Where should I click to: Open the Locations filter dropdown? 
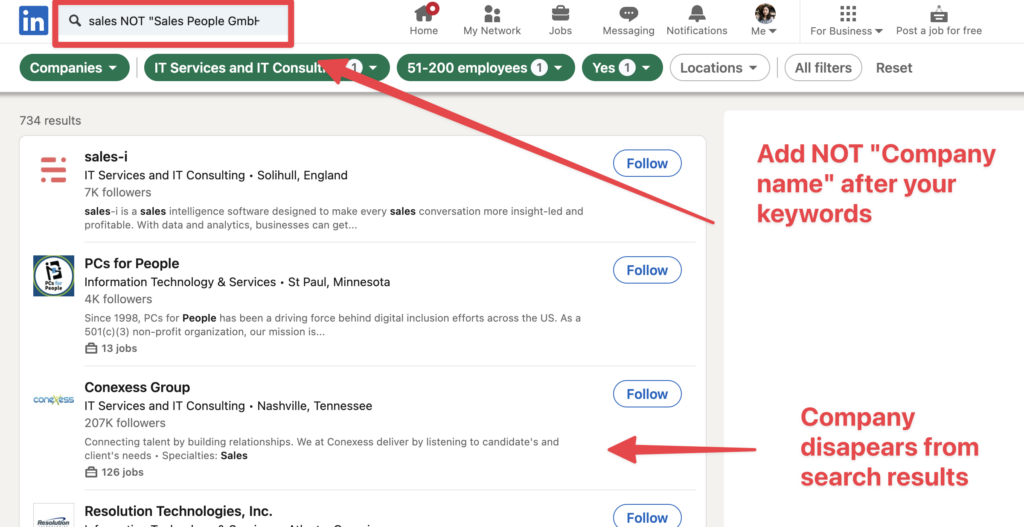[720, 68]
